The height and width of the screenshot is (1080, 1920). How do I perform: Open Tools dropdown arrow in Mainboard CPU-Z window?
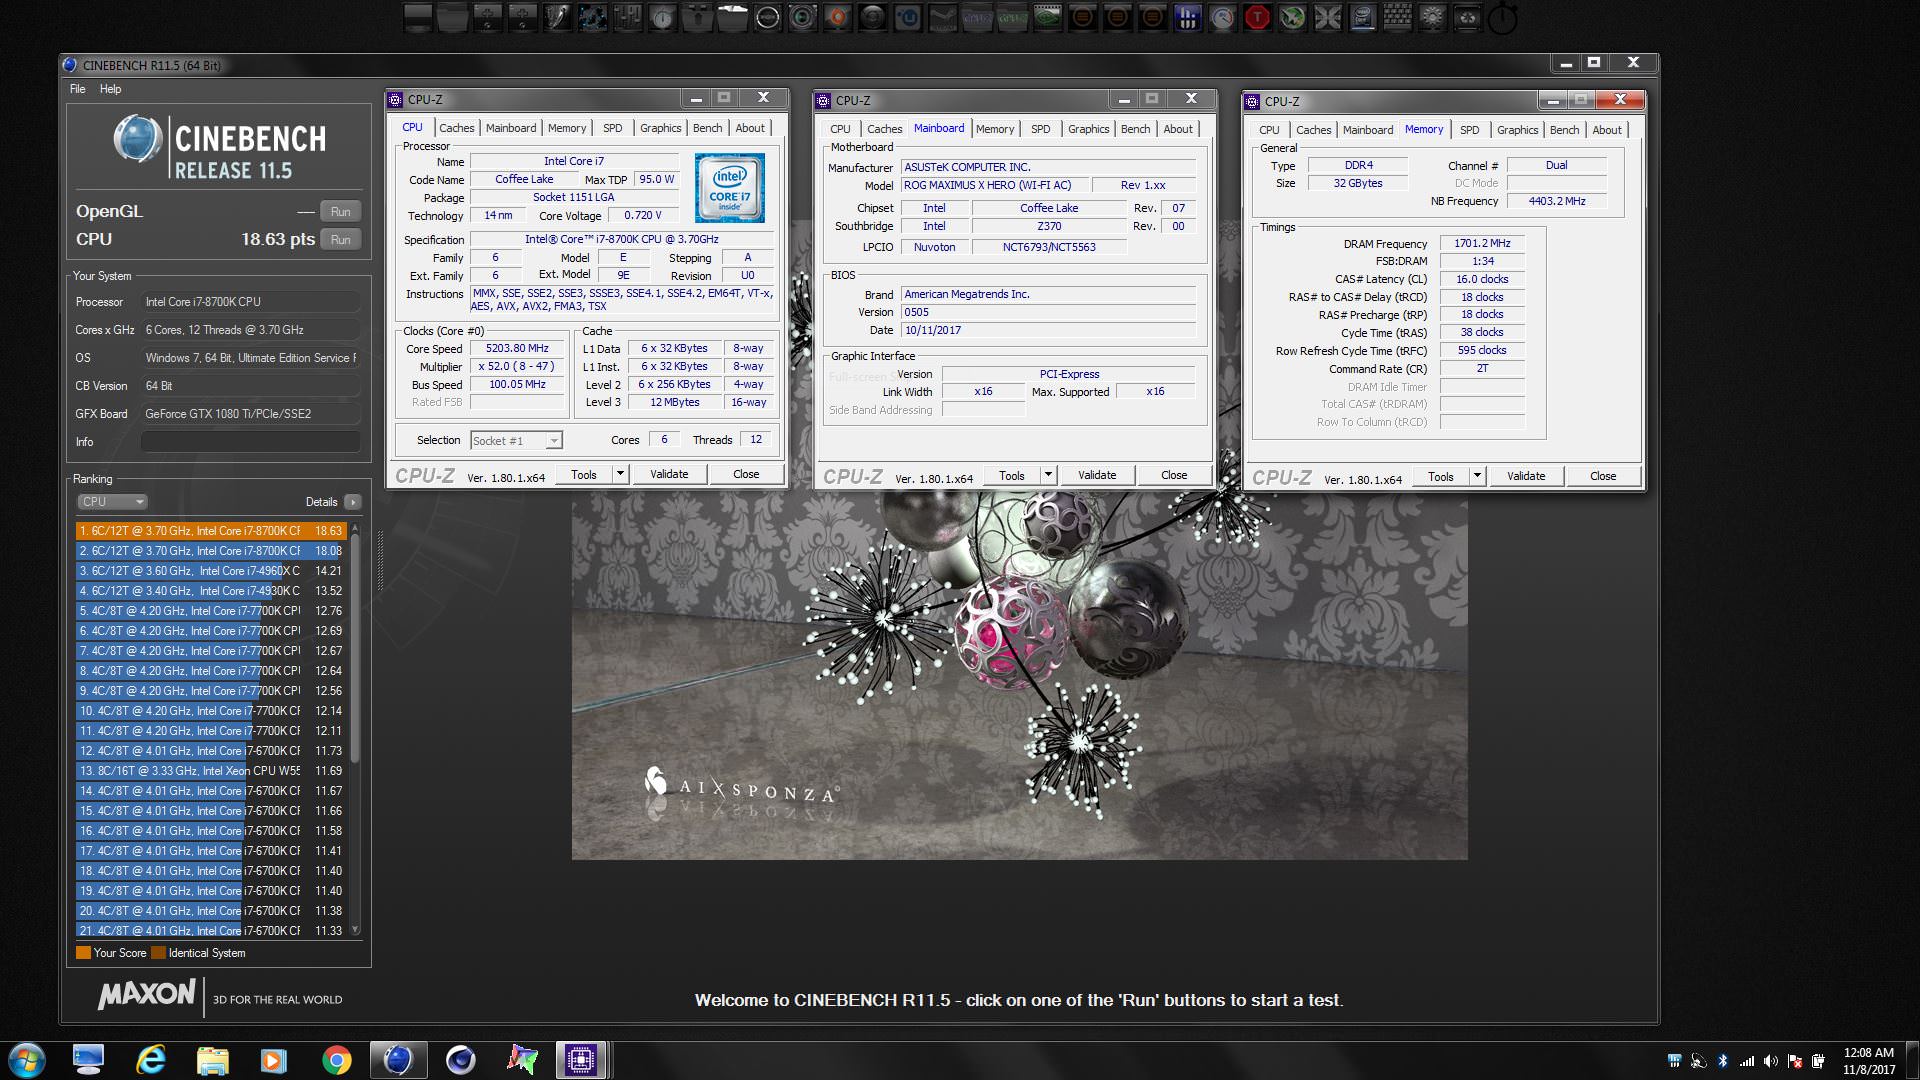point(1048,475)
